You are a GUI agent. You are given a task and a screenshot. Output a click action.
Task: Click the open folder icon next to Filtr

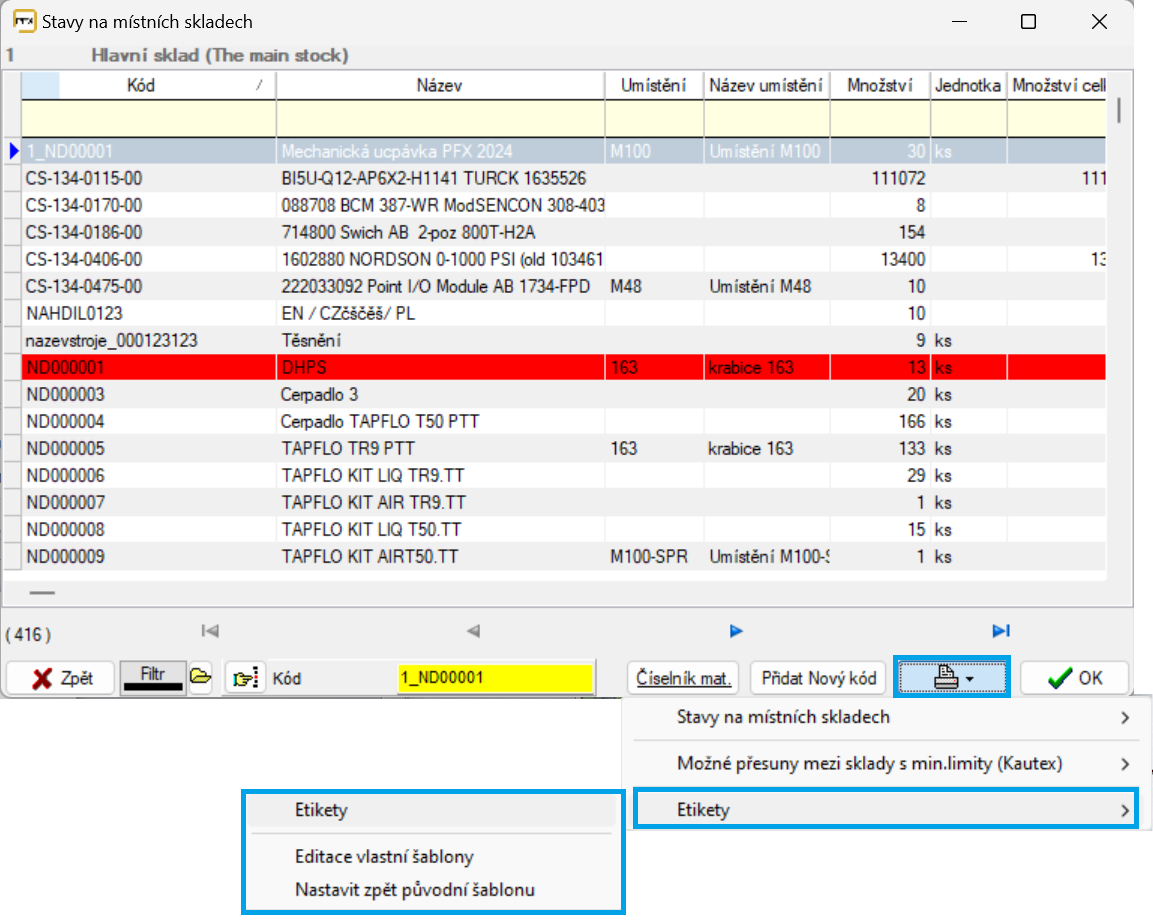tap(201, 677)
